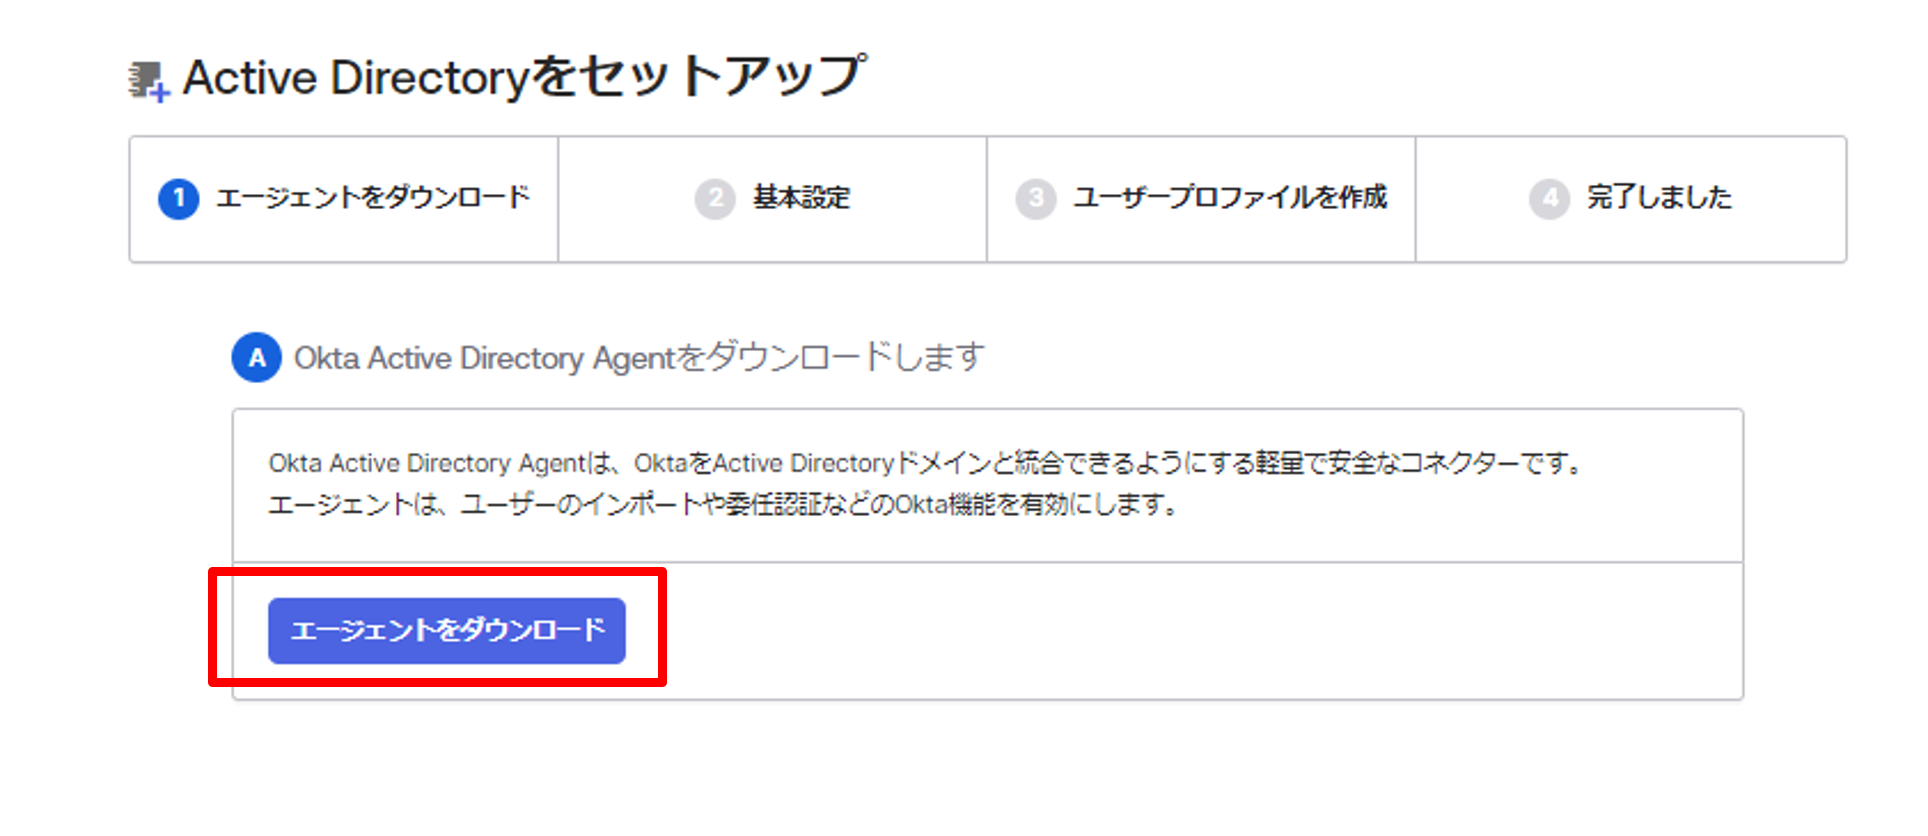Click the gray number 3 step circle
The width and height of the screenshot is (1928, 836).
(1036, 198)
